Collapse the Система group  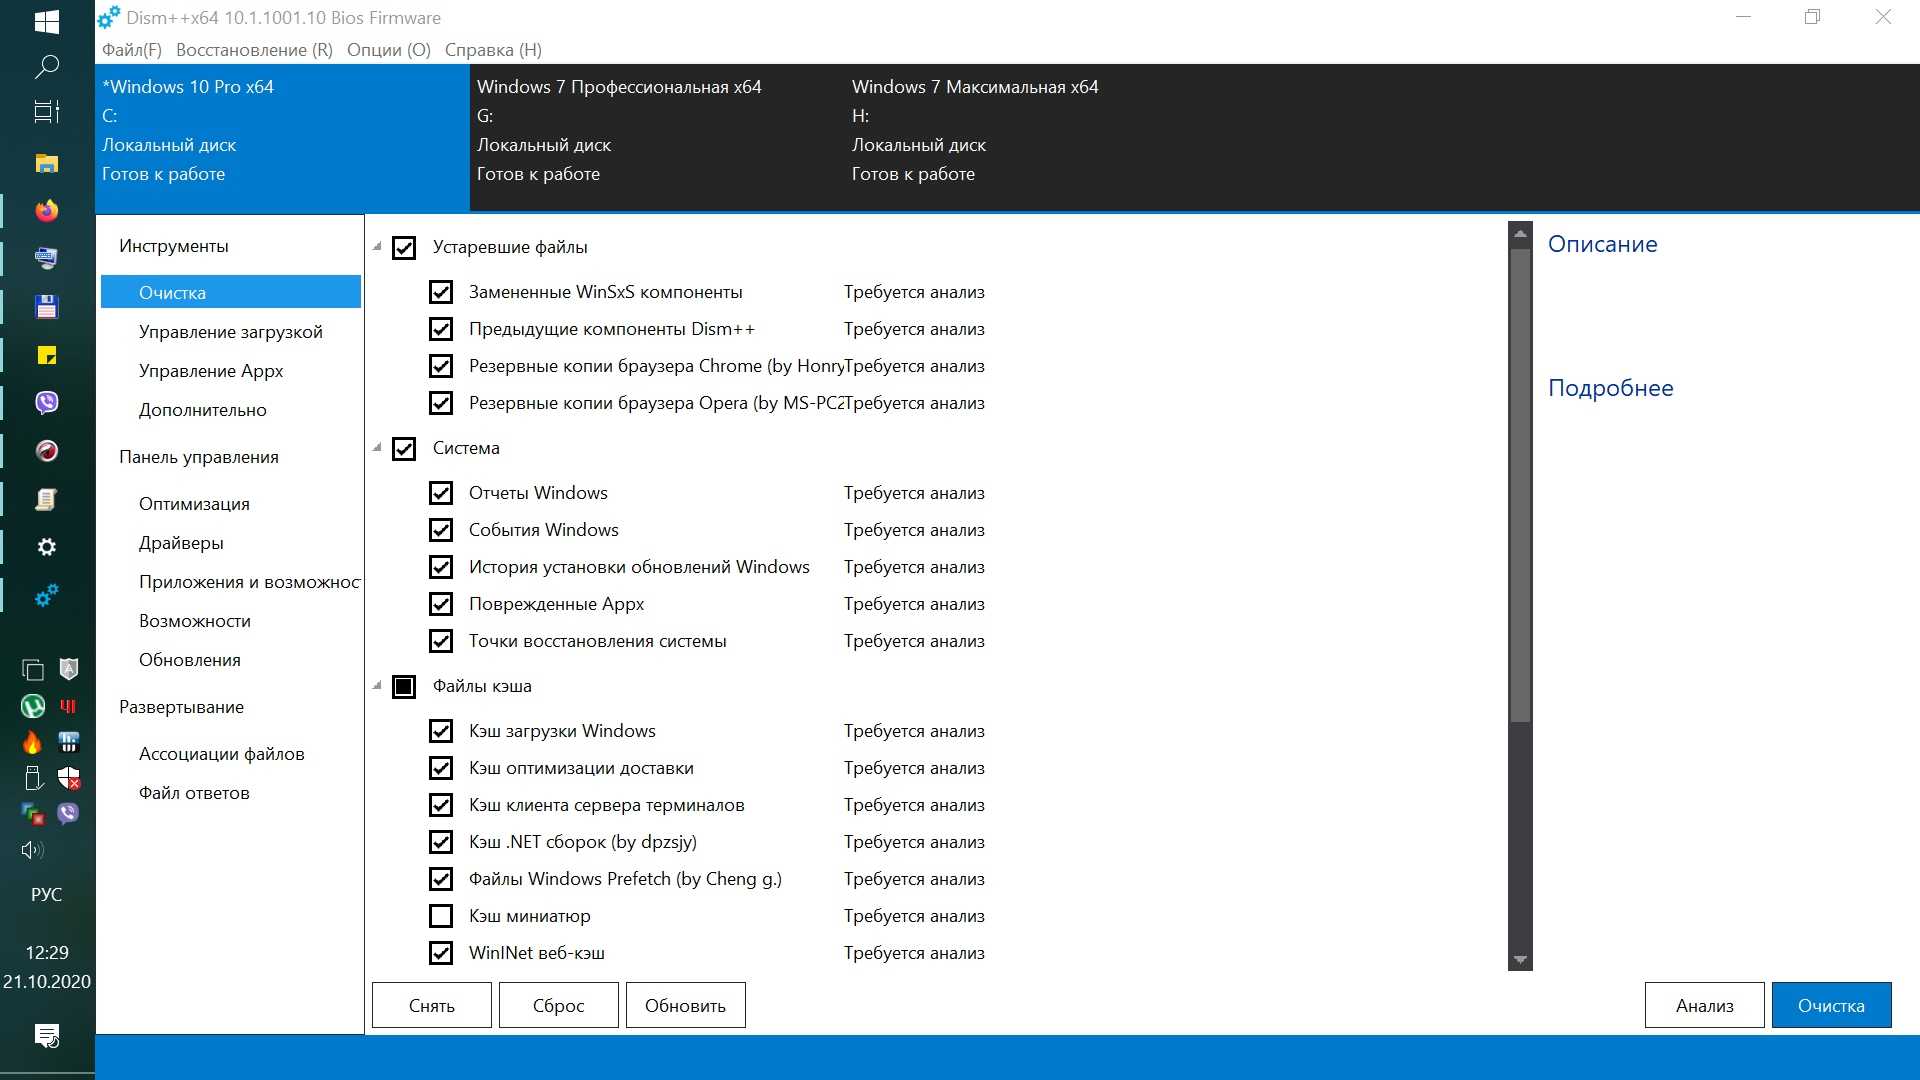click(378, 448)
